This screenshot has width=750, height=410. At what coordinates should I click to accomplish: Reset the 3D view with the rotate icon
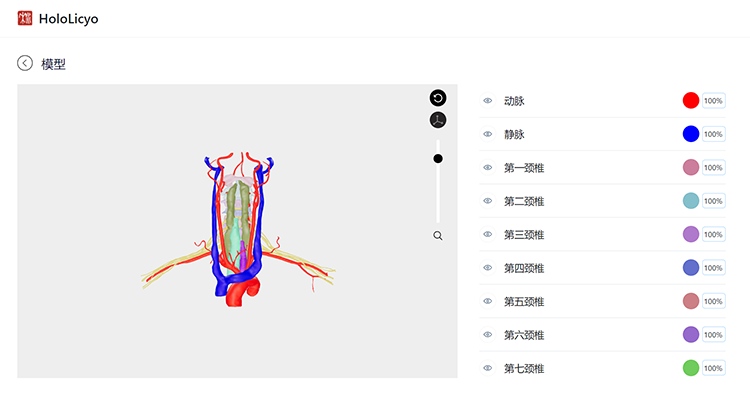pos(438,98)
